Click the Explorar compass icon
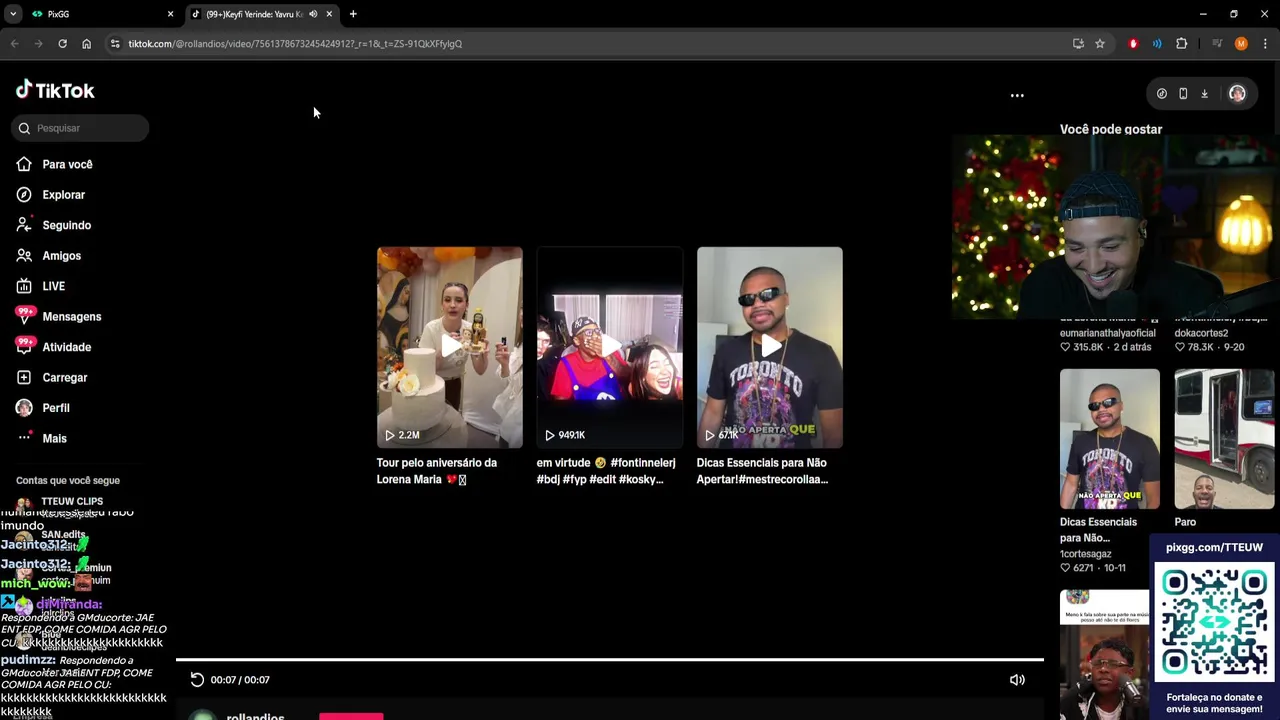Screen dimensions: 1280x720 [24, 195]
